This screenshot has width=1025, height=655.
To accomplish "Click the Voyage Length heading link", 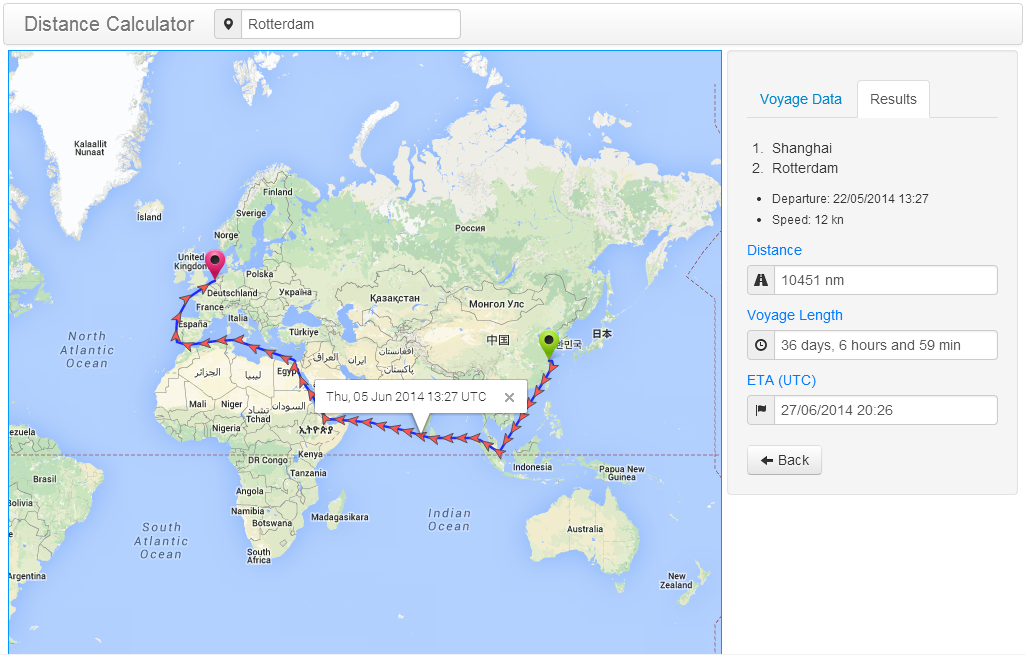I will pyautogui.click(x=795, y=315).
